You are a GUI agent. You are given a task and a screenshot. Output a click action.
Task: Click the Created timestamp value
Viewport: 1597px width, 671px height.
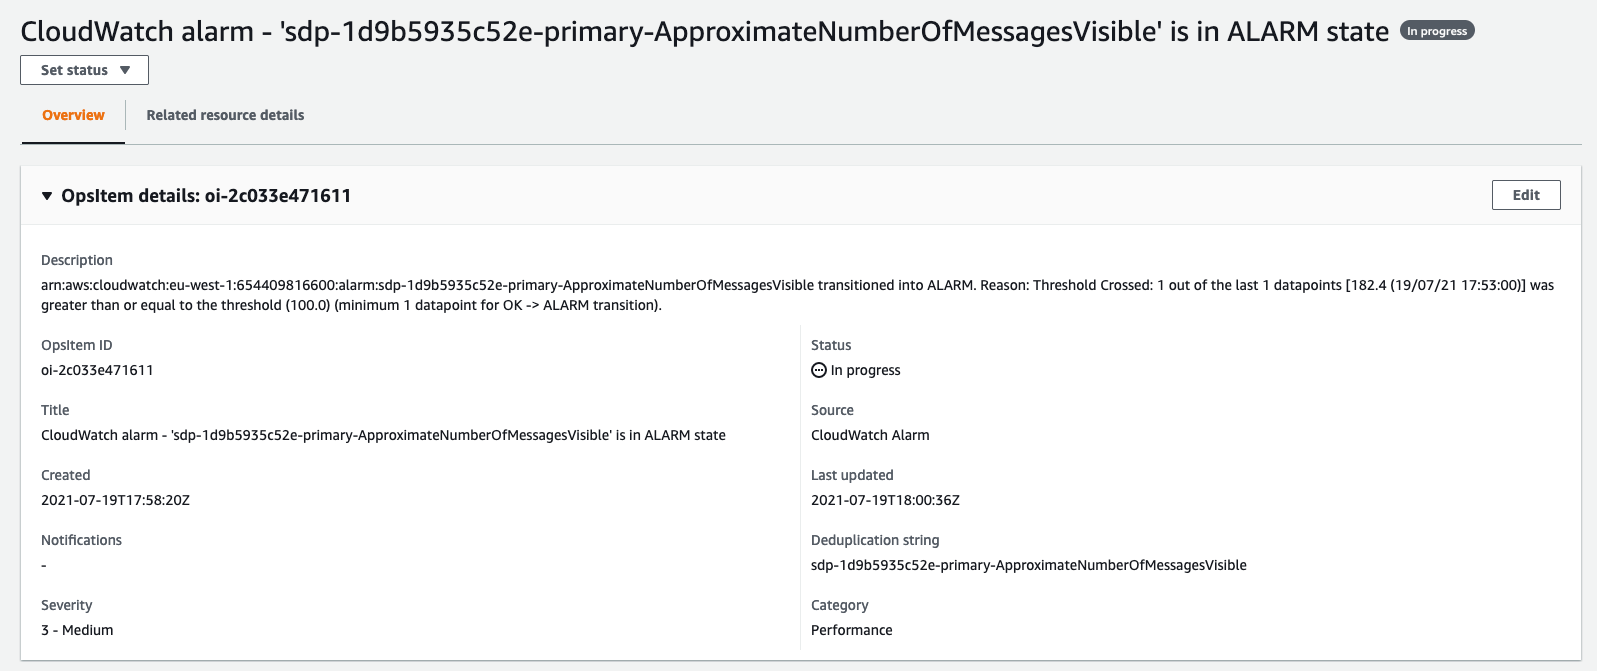115,500
